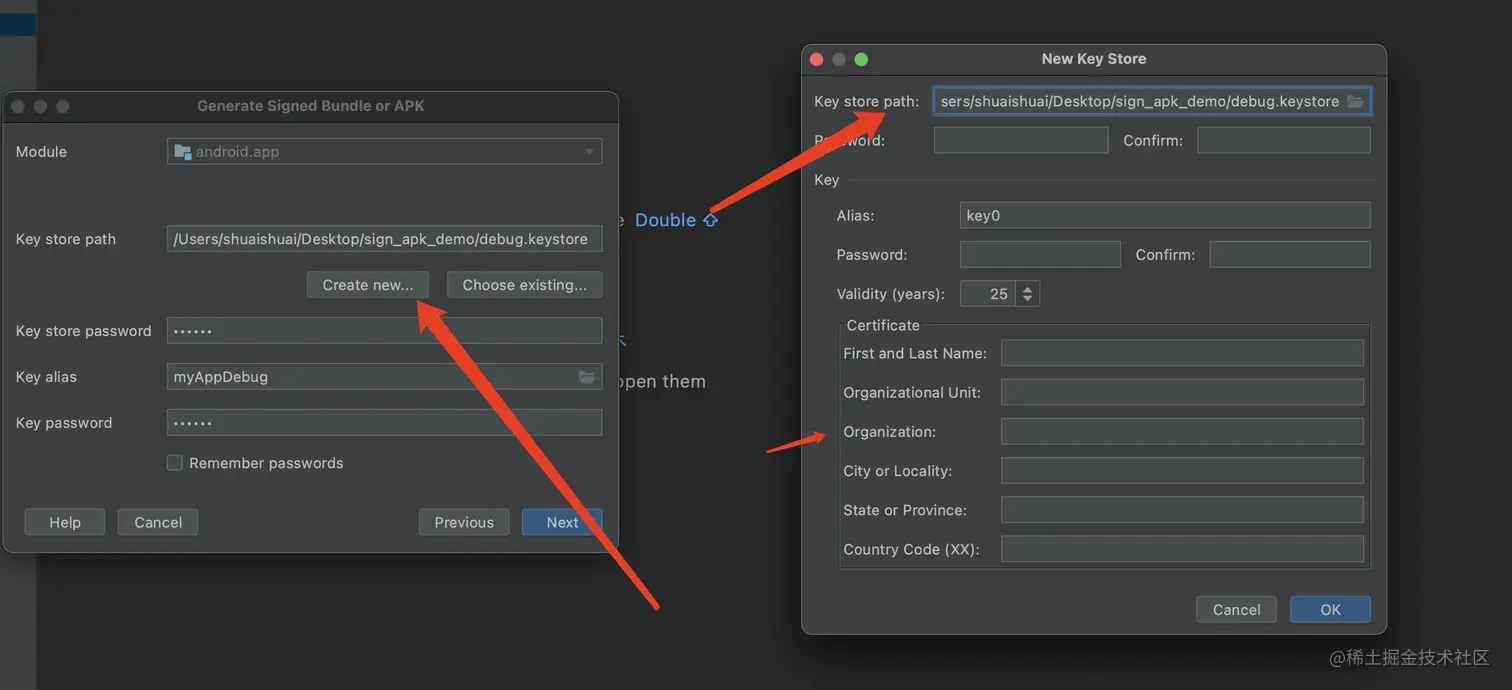
Task: Click the Country Code (XX) field
Action: tap(1182, 549)
